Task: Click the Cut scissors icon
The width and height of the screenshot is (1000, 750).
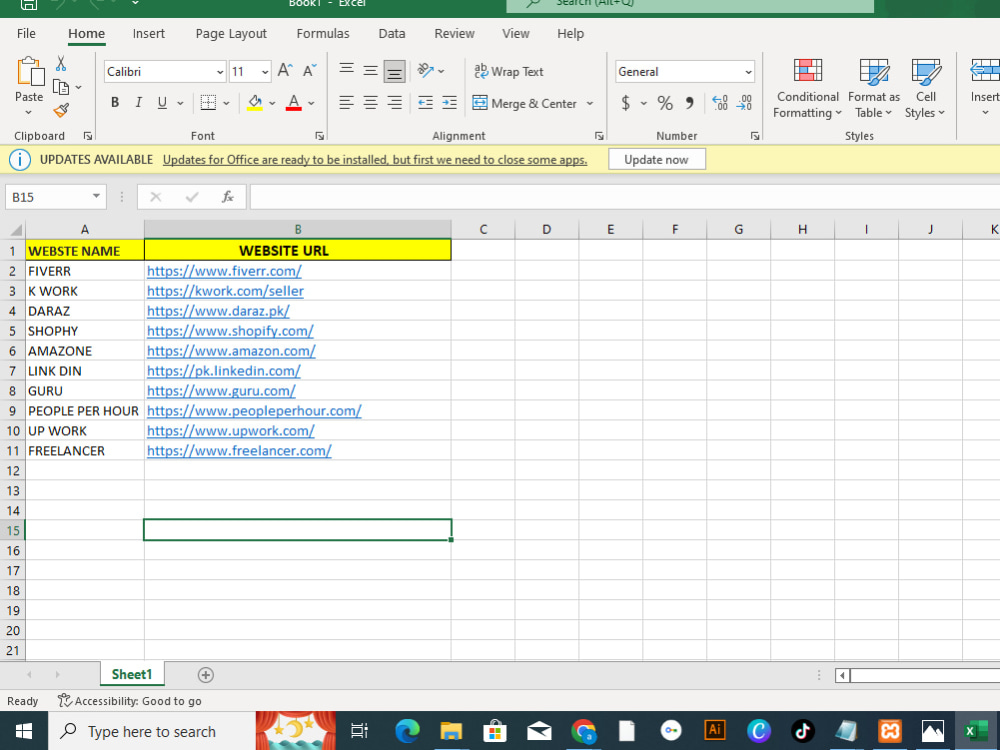Action: pos(61,63)
